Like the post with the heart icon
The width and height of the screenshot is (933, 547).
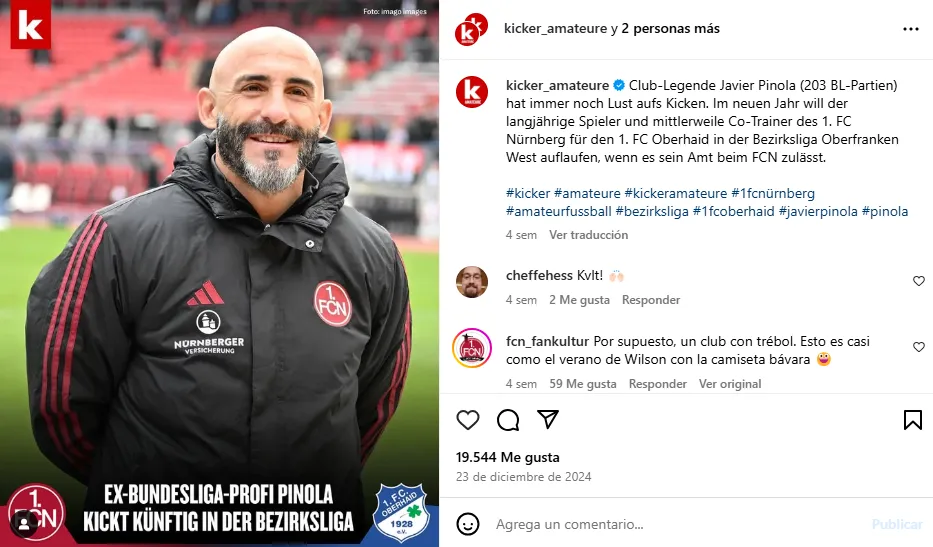pyautogui.click(x=468, y=420)
